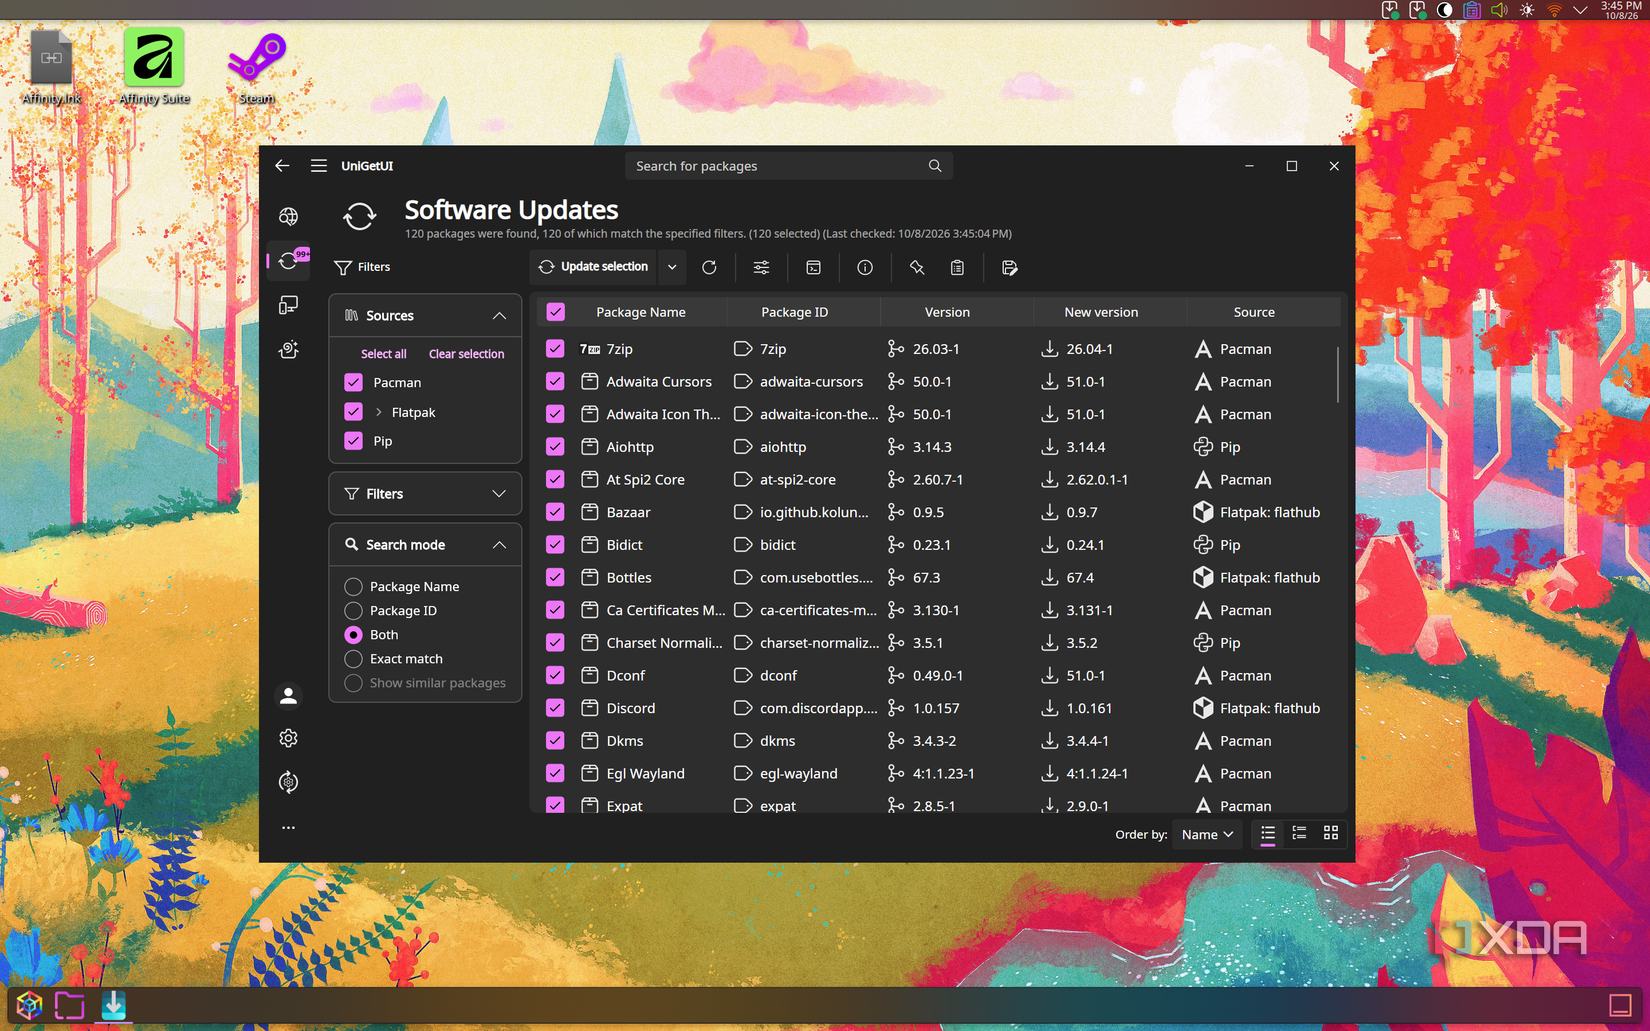This screenshot has height=1031, width=1650.
Task: Uncheck the Pip source checkbox
Action: pyautogui.click(x=353, y=440)
